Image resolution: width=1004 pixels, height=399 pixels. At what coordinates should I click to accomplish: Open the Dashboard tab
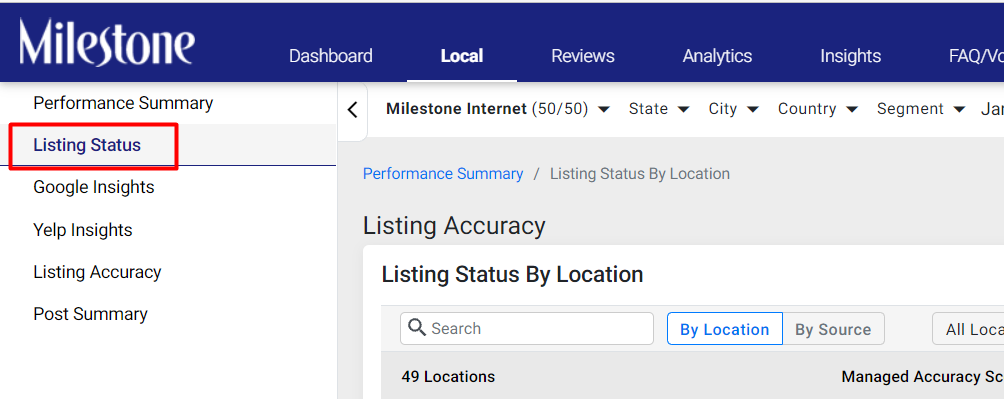[x=330, y=56]
